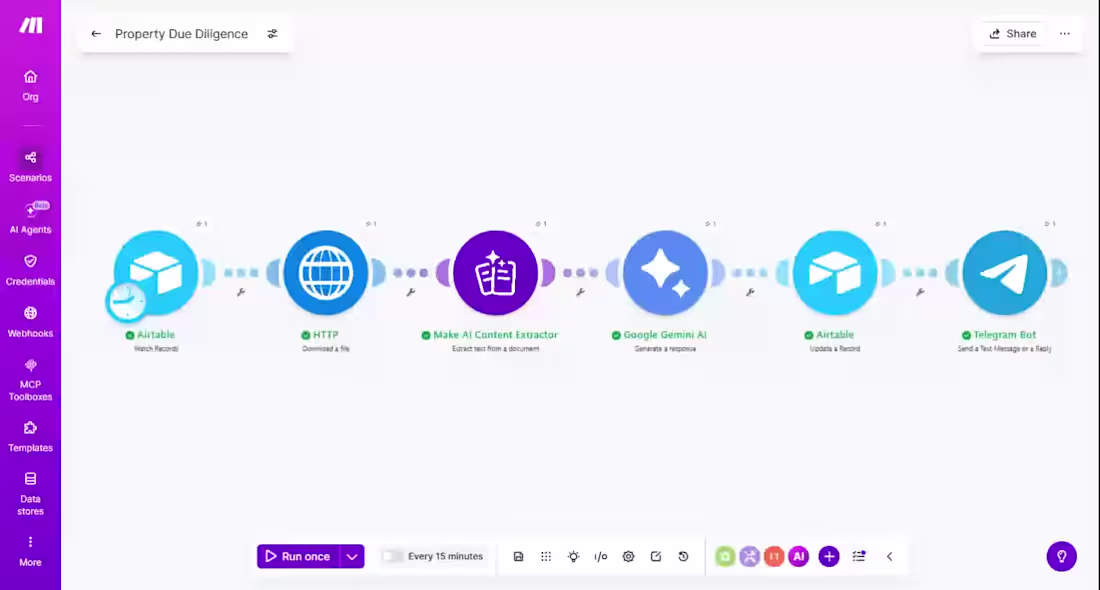The height and width of the screenshot is (590, 1100).
Task: Open the checklist icon in bottom toolbar
Action: pos(859,556)
